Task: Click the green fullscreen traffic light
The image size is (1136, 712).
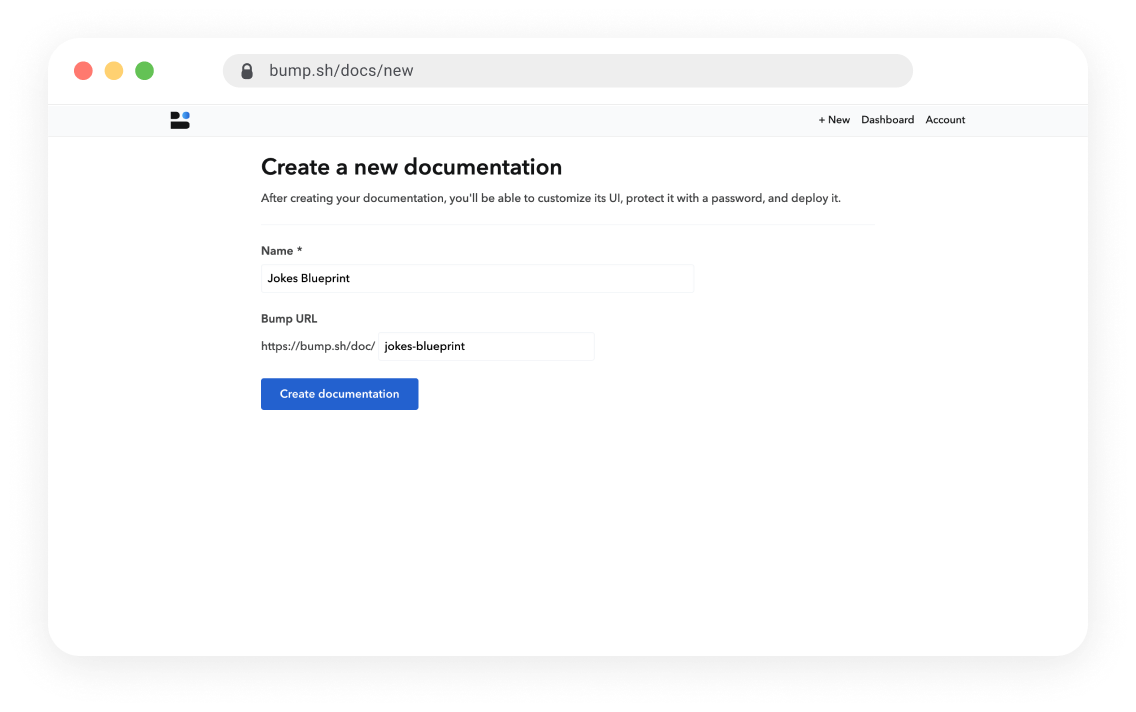Action: pyautogui.click(x=144, y=70)
